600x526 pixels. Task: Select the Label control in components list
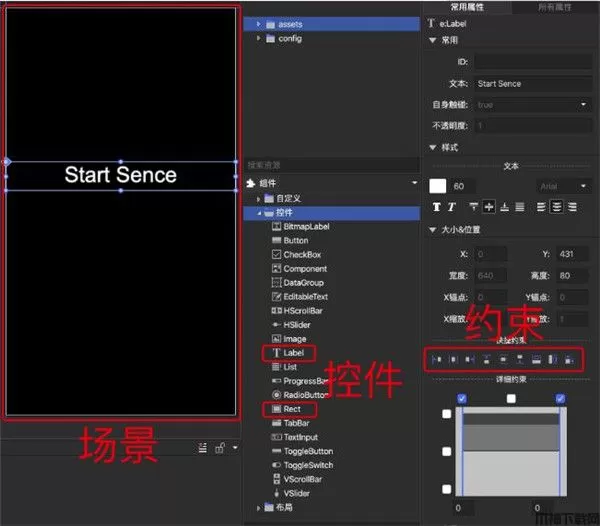tap(293, 353)
